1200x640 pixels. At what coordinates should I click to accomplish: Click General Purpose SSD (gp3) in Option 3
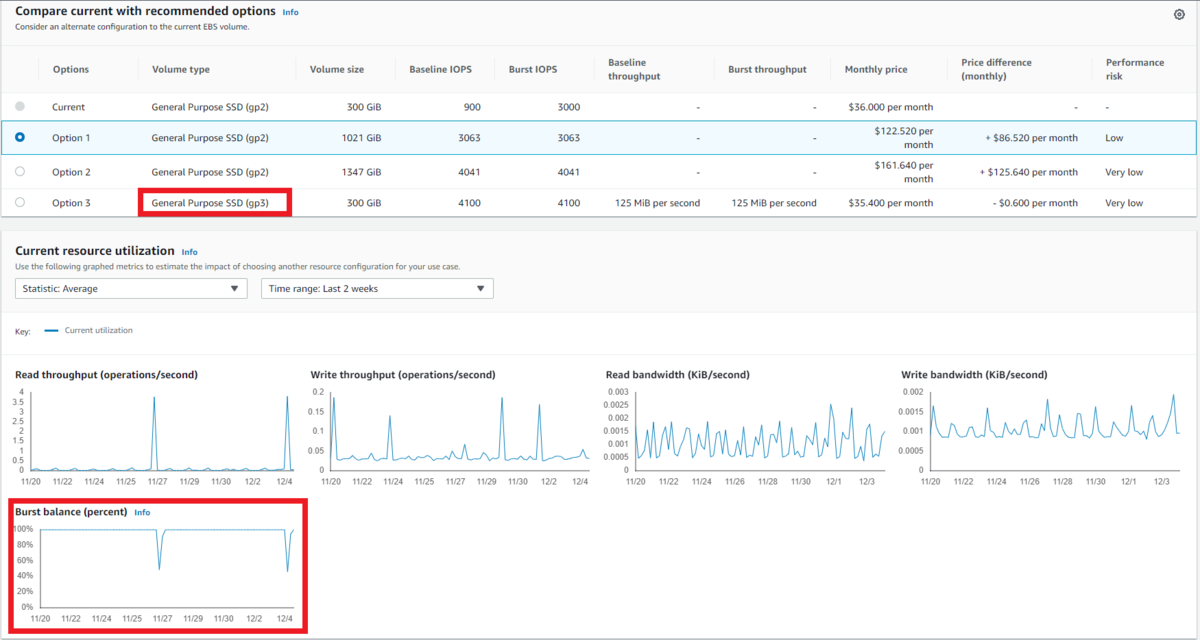point(210,203)
